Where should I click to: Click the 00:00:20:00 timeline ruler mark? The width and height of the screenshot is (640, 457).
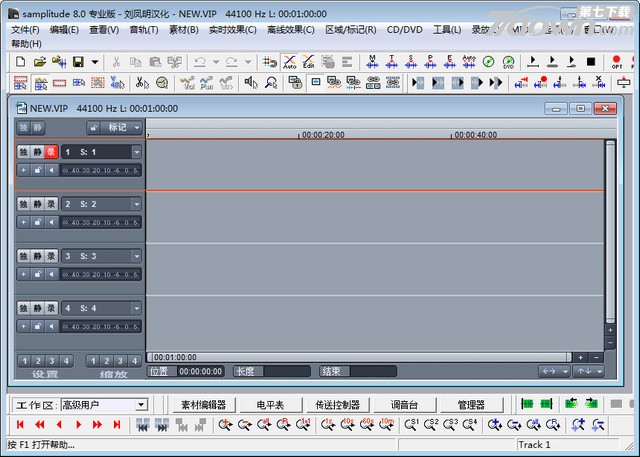pos(323,135)
